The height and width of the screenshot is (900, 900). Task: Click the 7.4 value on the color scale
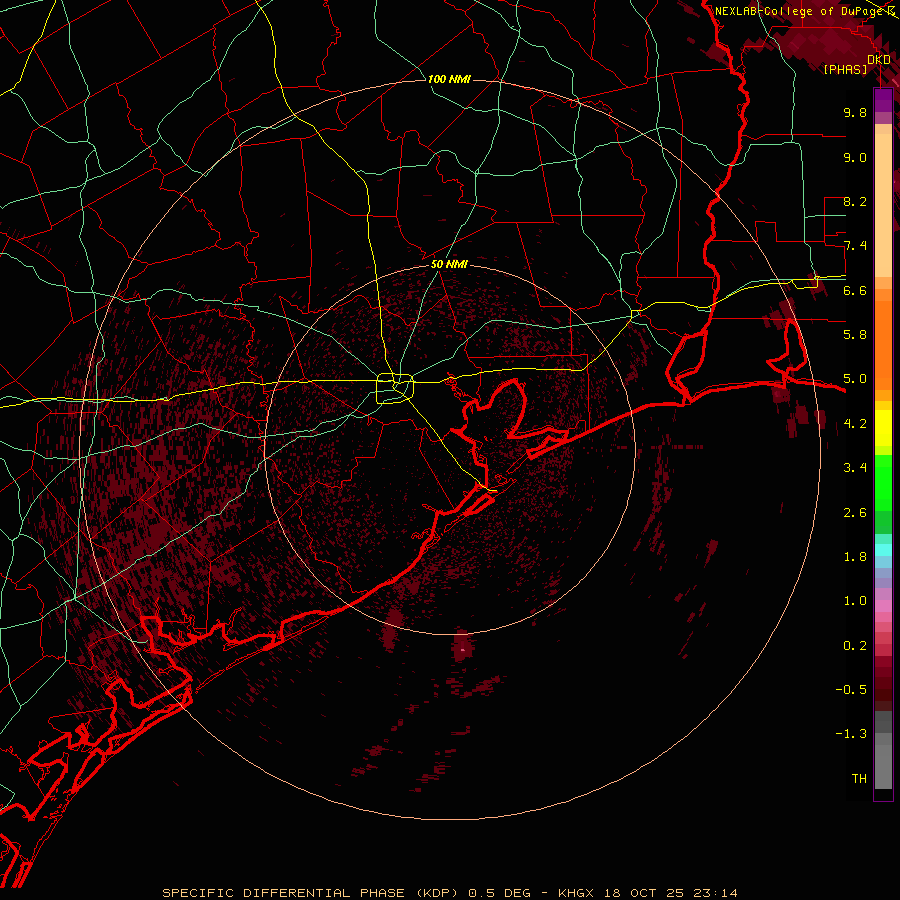coord(855,246)
